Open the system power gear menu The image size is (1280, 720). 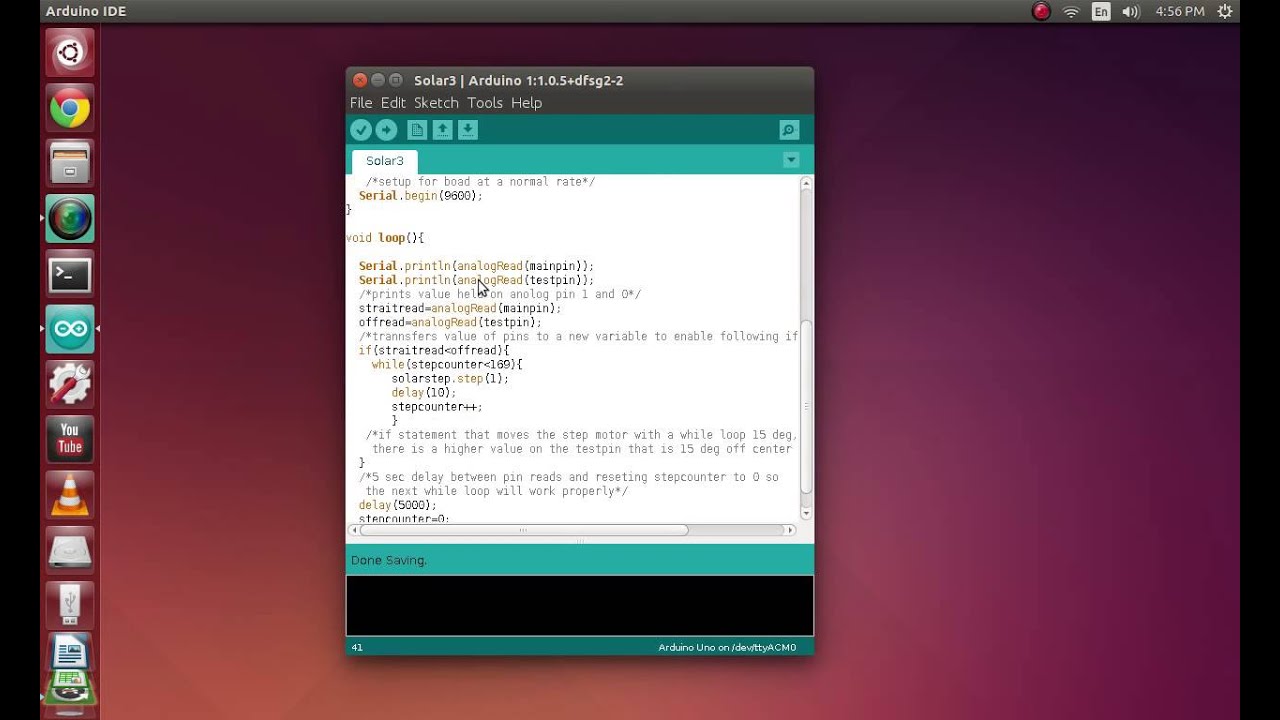coord(1225,12)
